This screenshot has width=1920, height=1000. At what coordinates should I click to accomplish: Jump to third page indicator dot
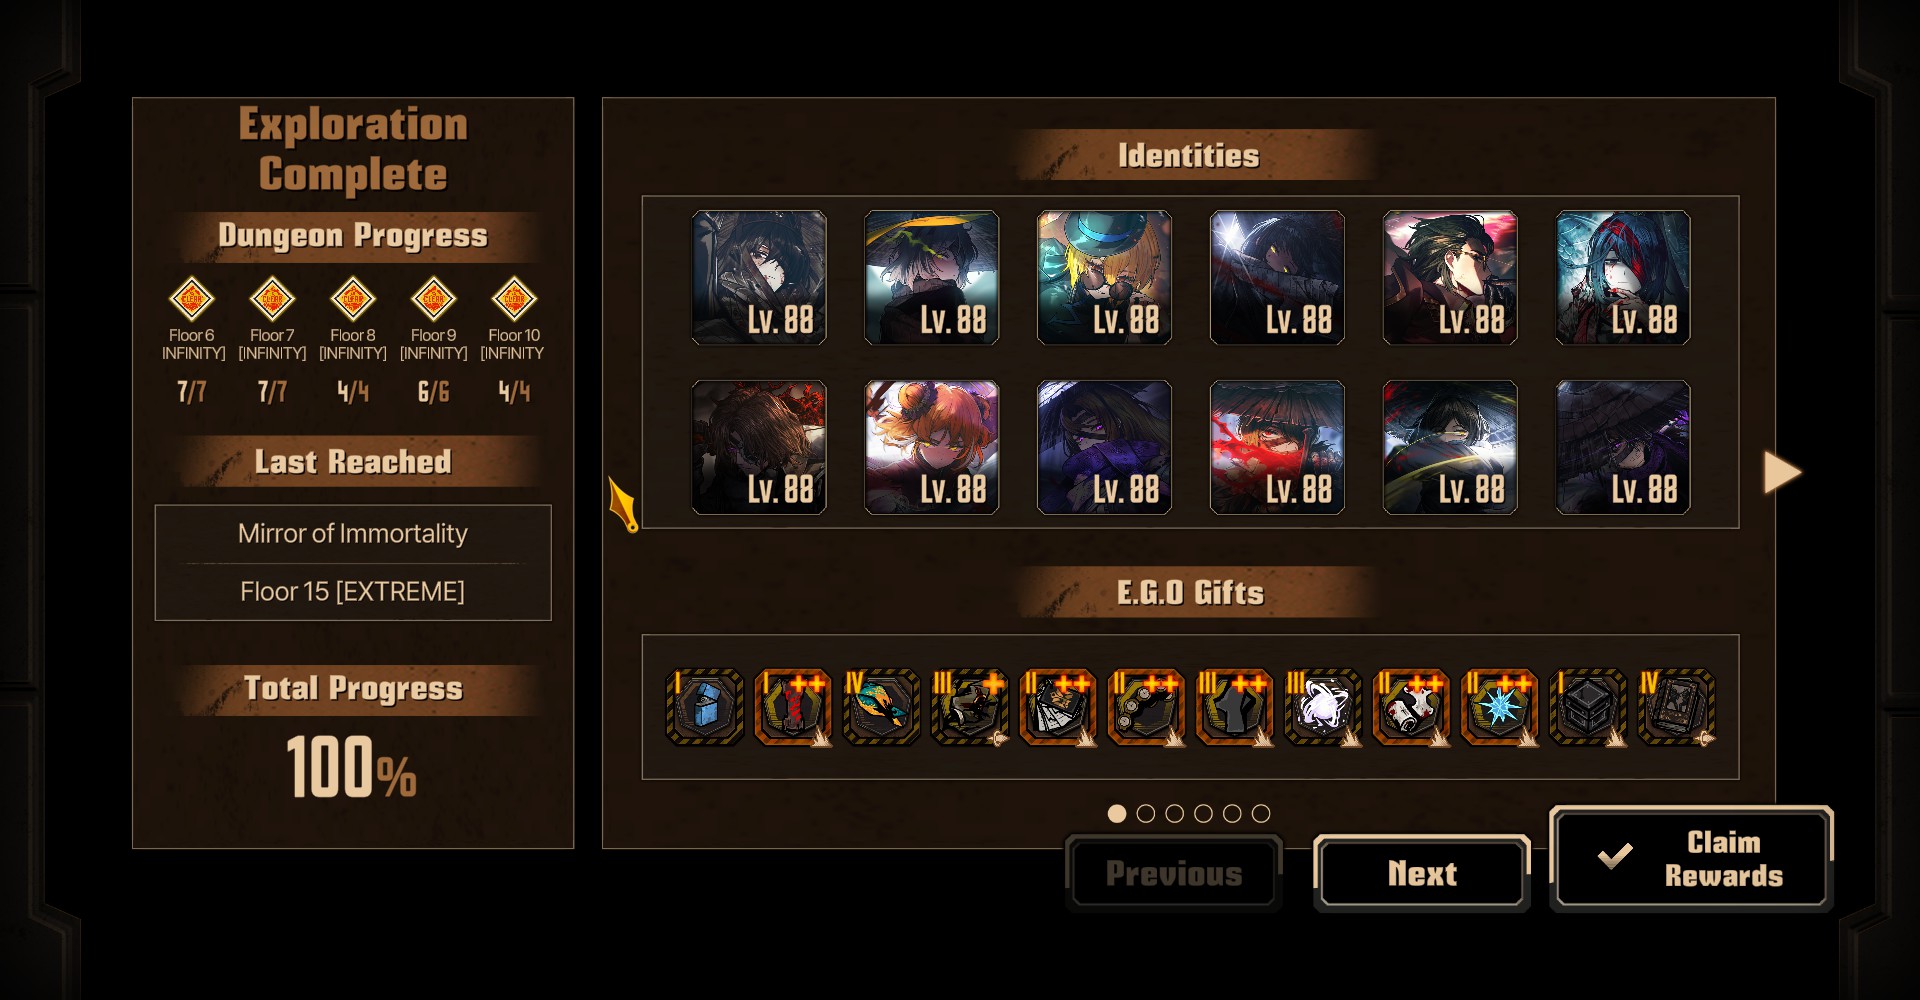1175,814
